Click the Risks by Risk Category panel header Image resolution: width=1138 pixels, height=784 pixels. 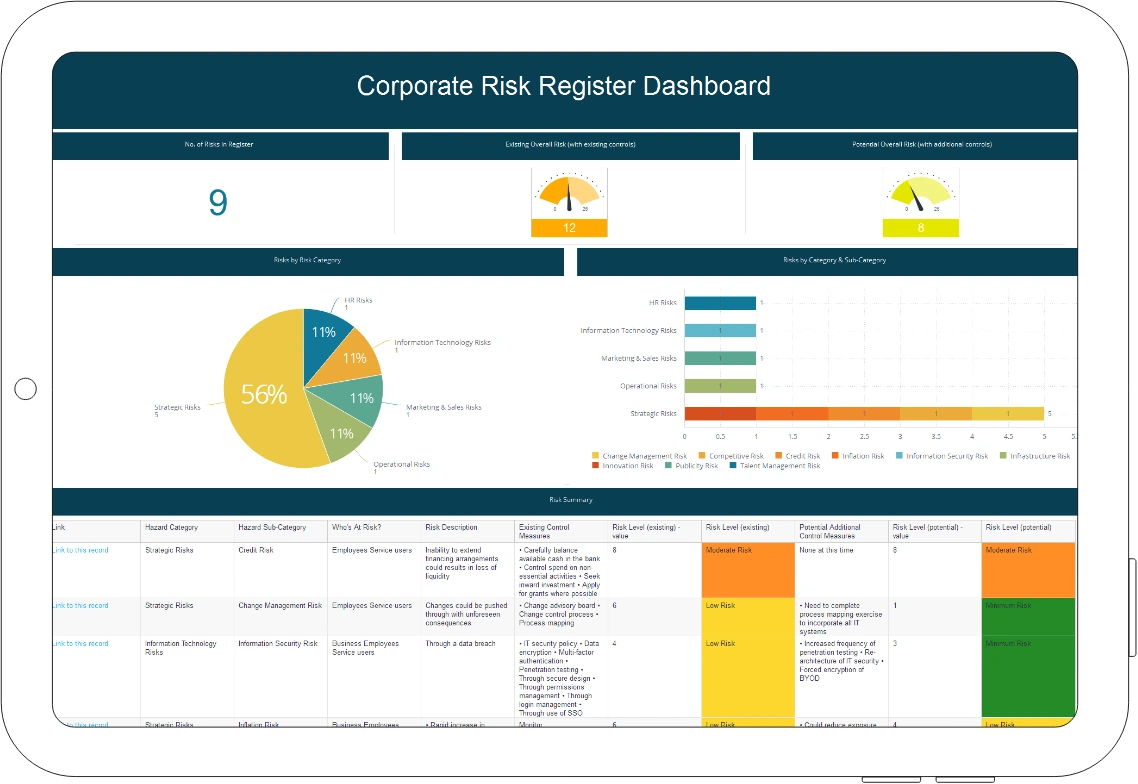click(308, 261)
